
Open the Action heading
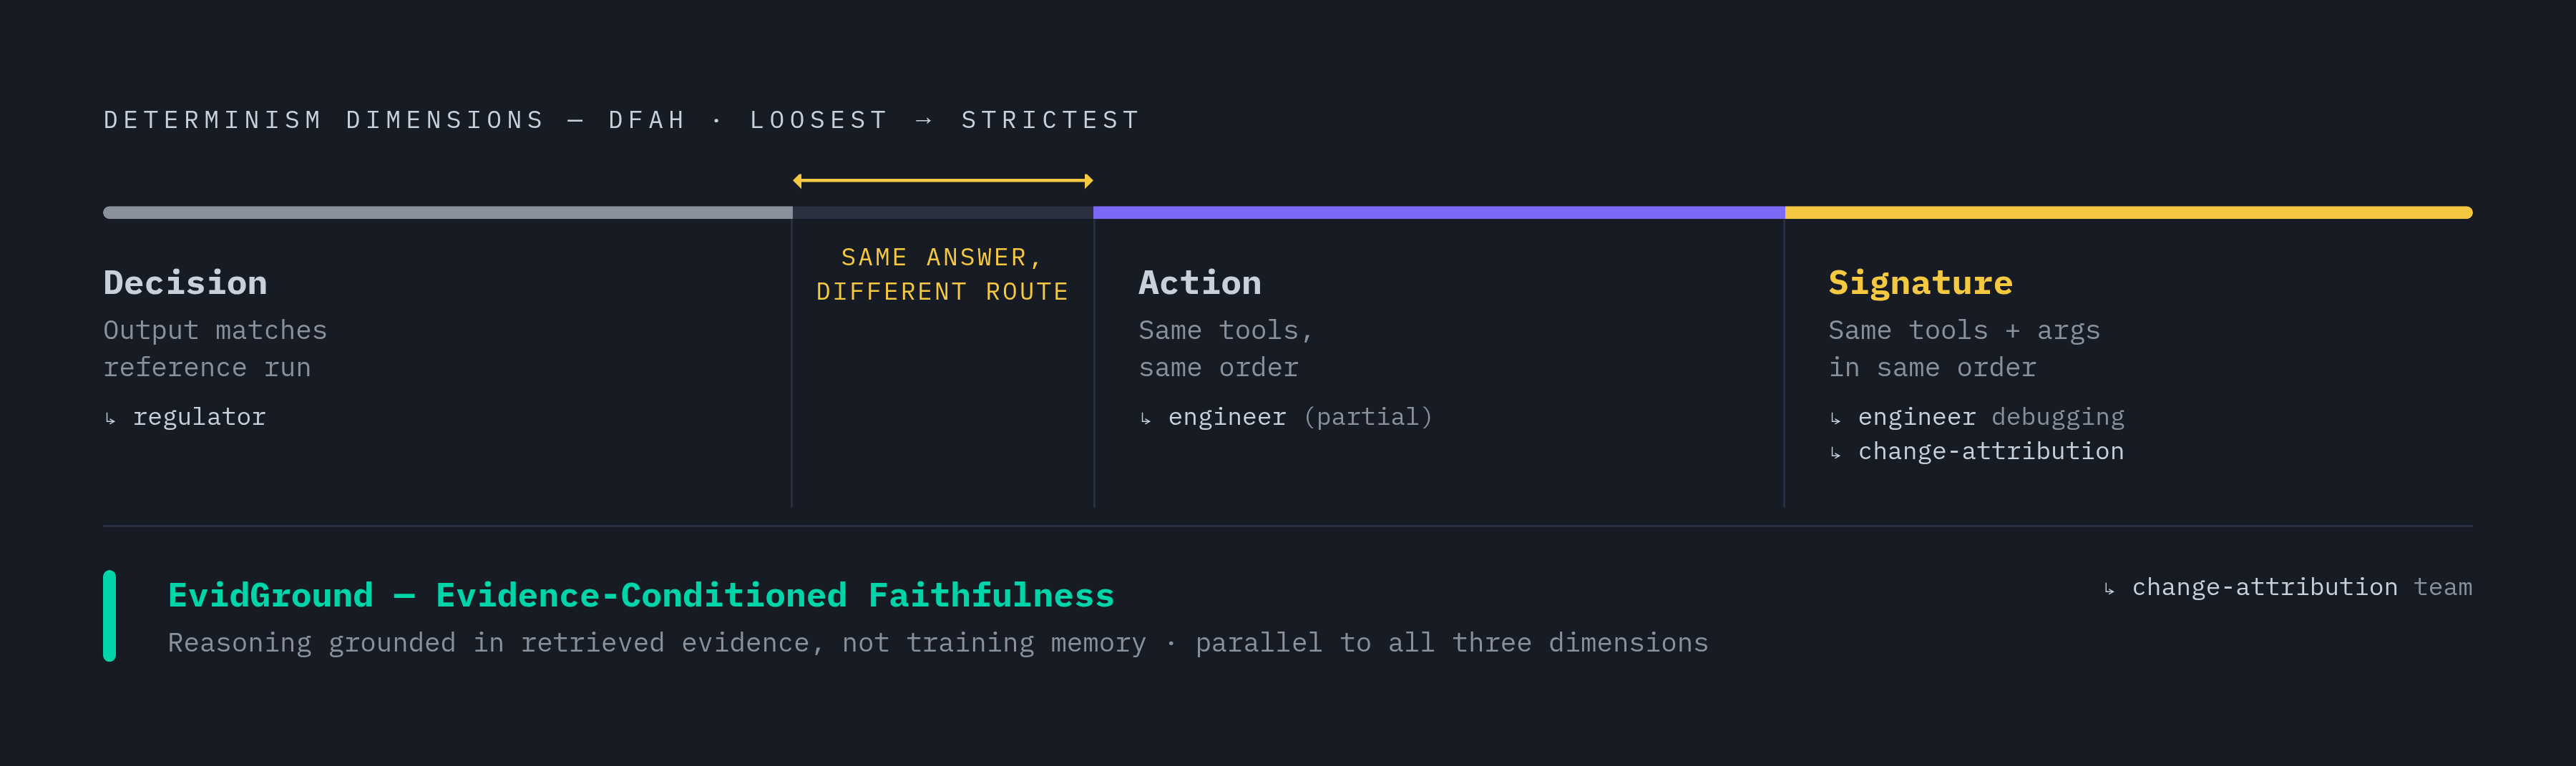coord(1200,283)
